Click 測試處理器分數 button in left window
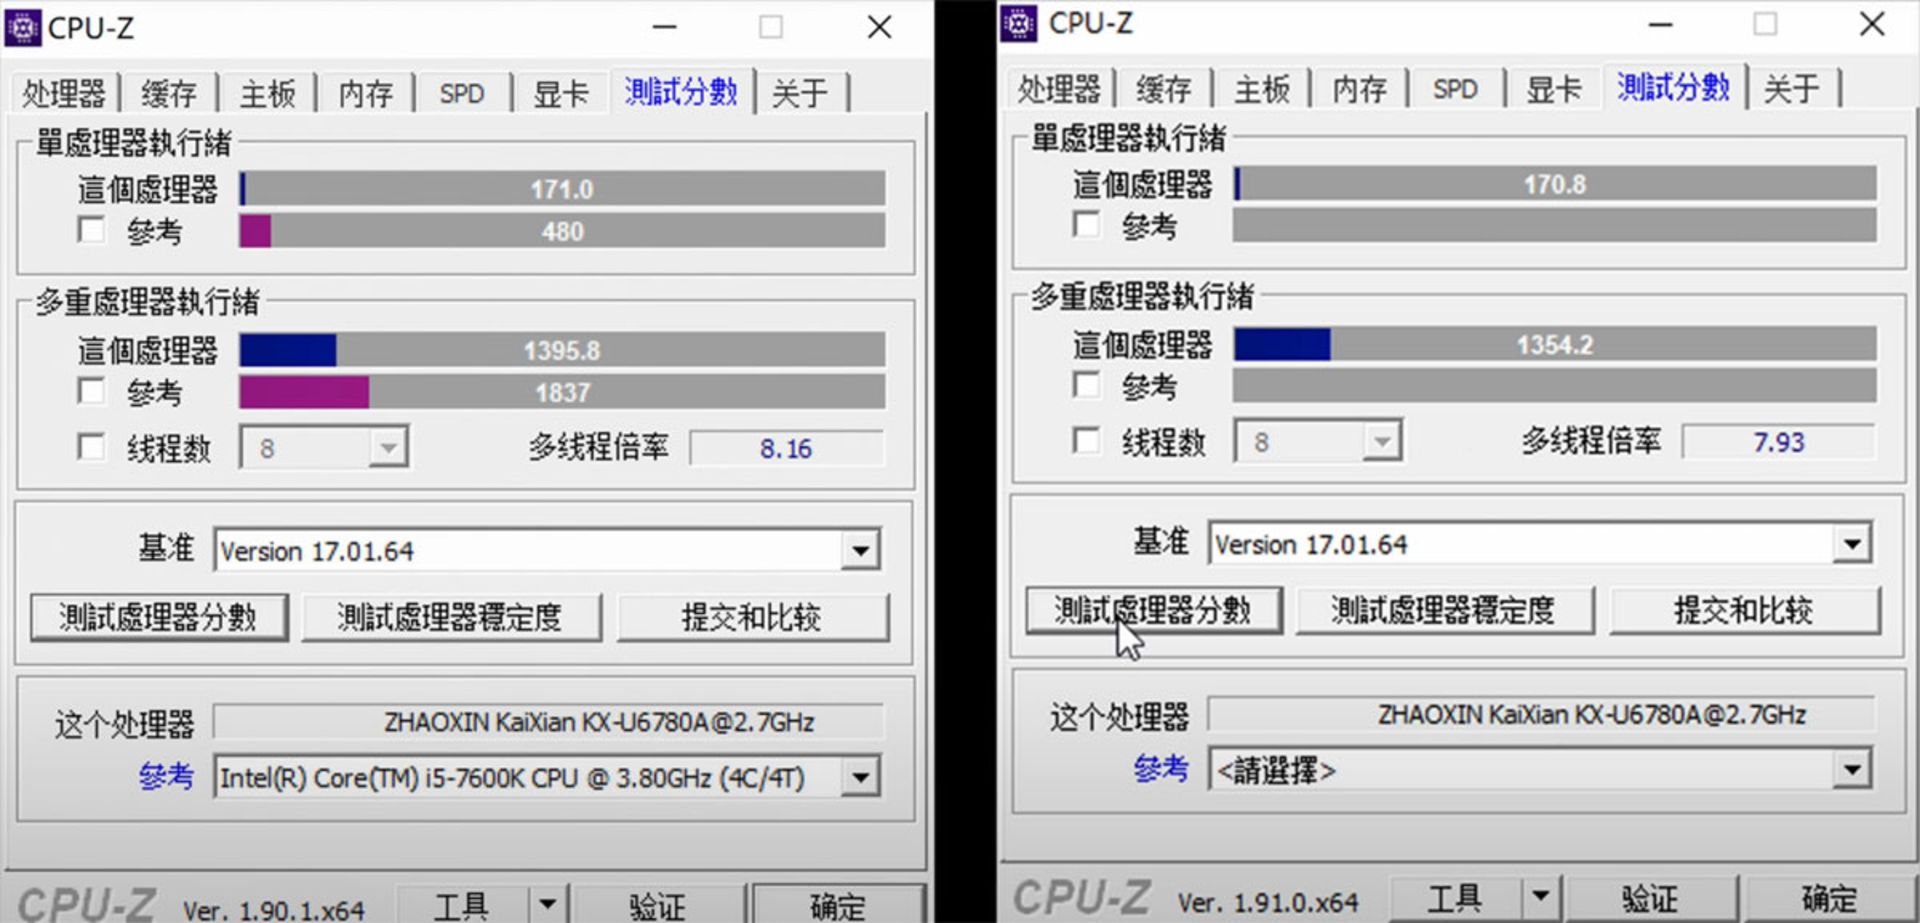This screenshot has width=1920, height=923. coord(159,617)
